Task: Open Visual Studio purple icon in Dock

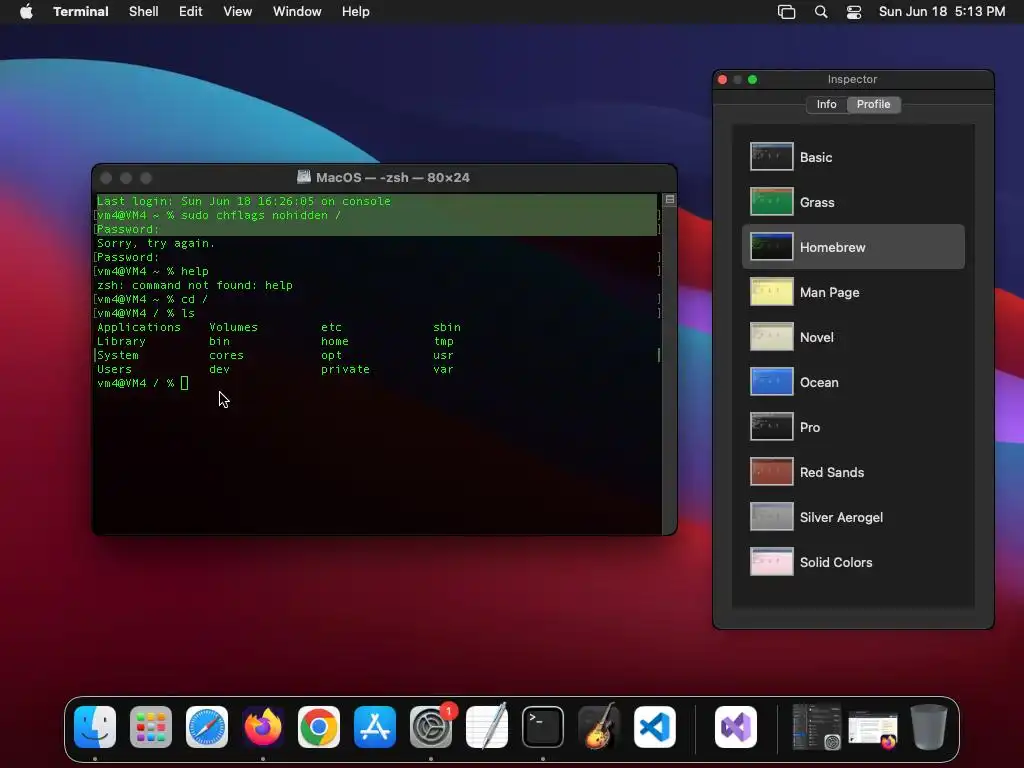Action: [x=736, y=727]
